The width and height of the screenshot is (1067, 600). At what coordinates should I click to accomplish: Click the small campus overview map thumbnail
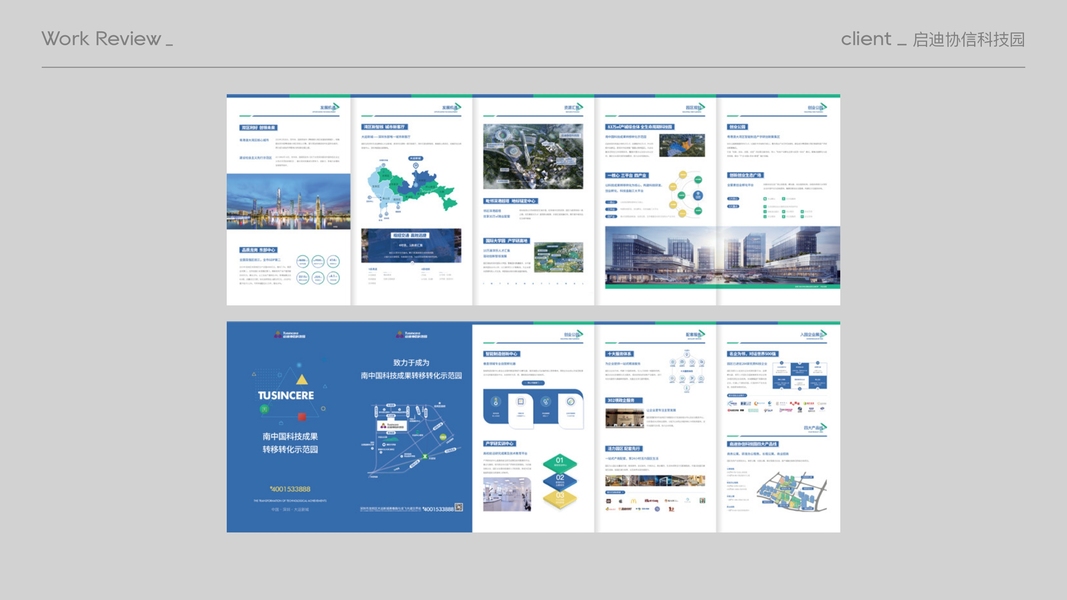559,258
